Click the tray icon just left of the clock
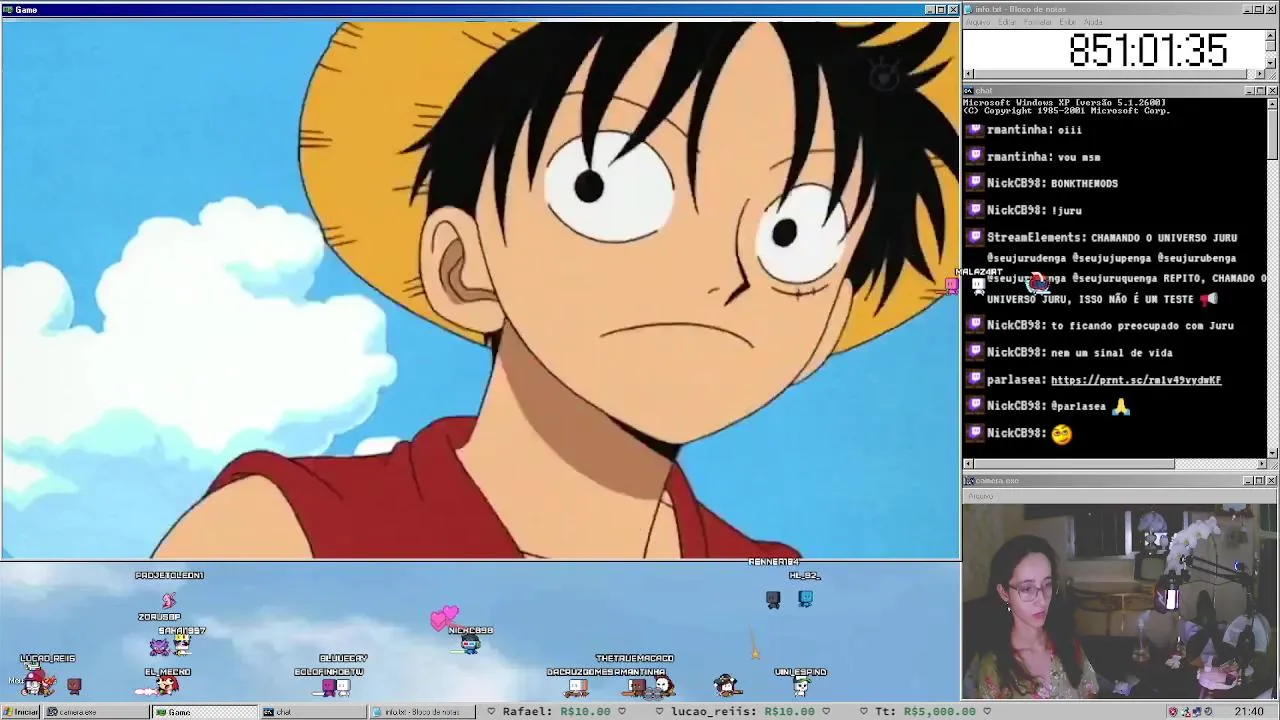Image resolution: width=1280 pixels, height=720 pixels. coord(1208,711)
